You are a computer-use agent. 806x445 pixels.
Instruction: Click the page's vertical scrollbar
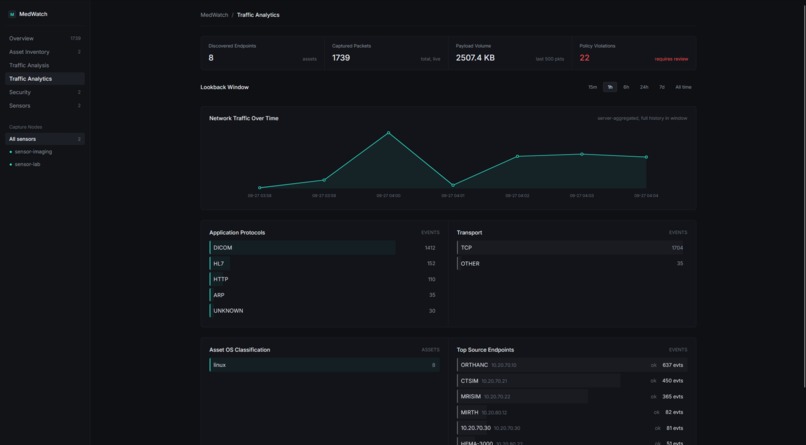pyautogui.click(x=804, y=194)
